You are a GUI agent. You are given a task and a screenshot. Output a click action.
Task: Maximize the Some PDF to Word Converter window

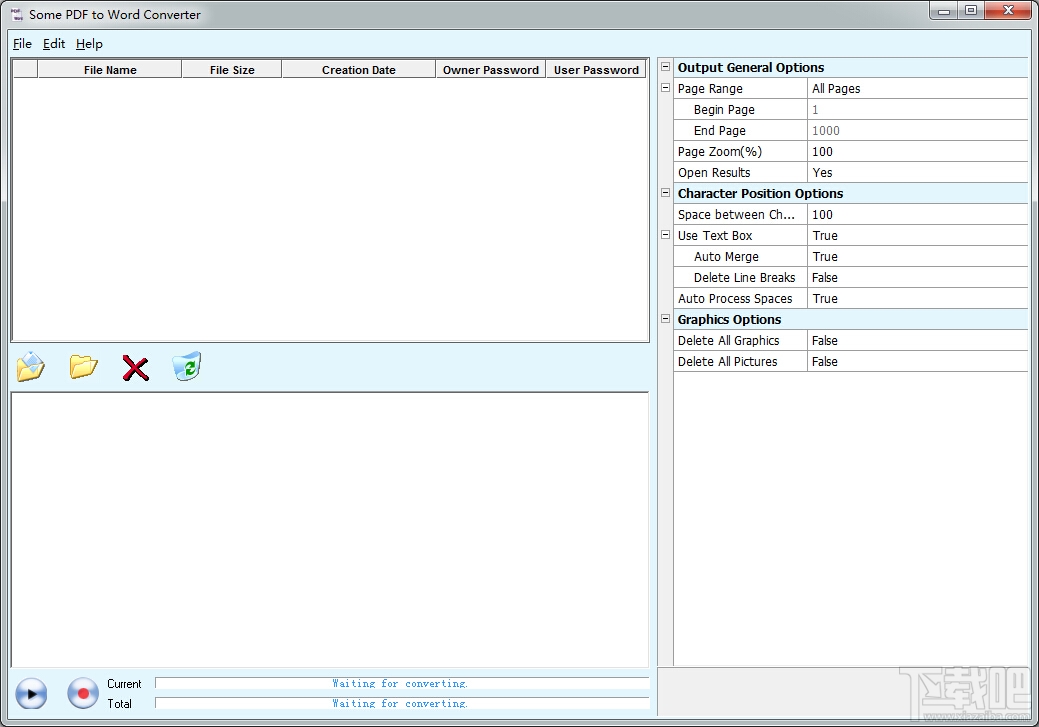tap(971, 11)
